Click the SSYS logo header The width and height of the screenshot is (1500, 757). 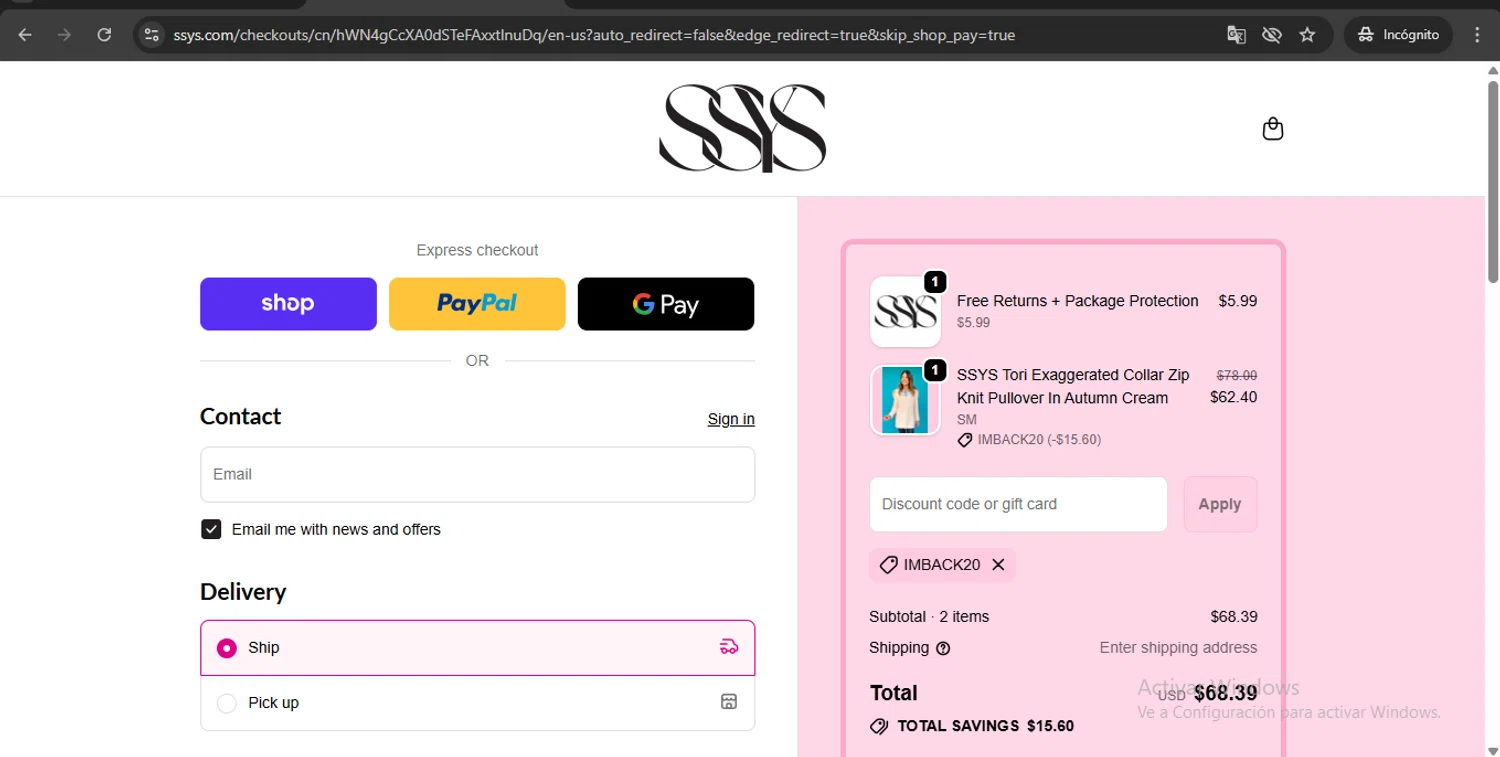click(x=742, y=128)
